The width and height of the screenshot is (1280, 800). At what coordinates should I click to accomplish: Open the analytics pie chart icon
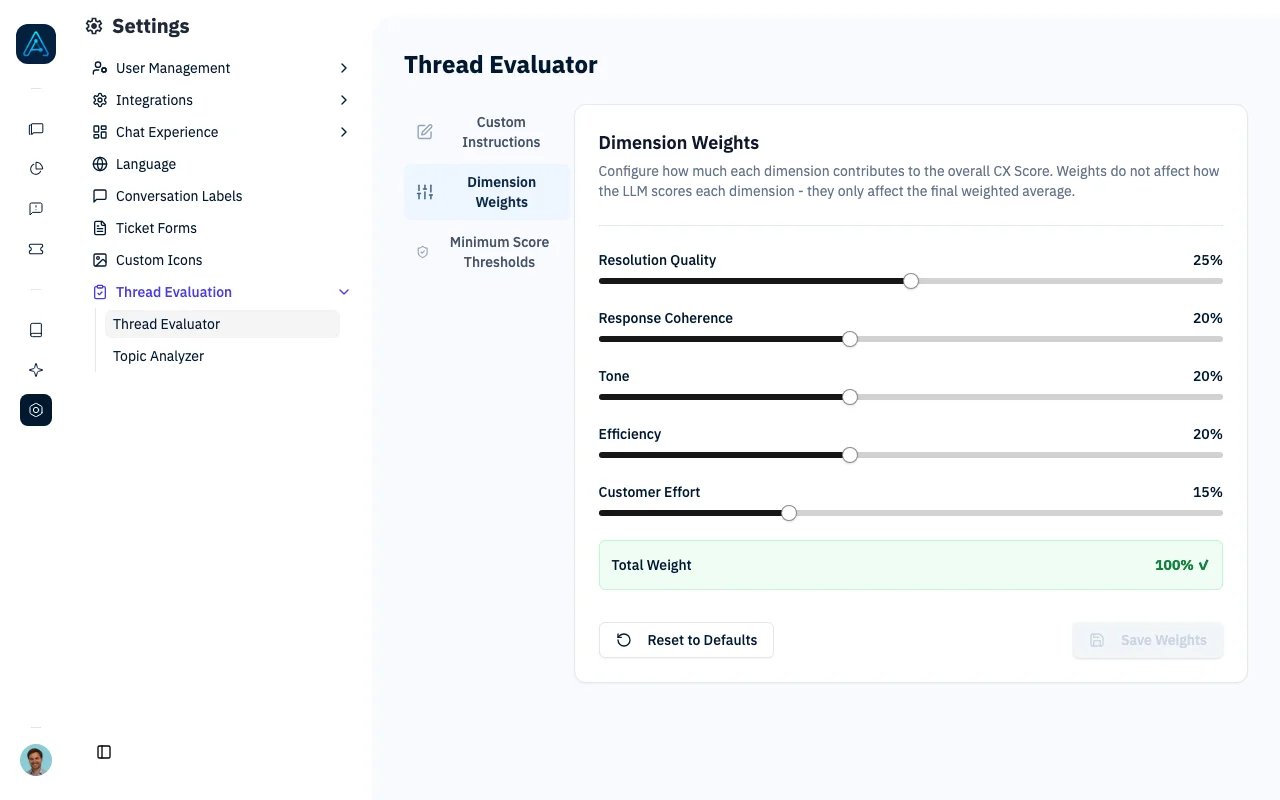point(36,169)
